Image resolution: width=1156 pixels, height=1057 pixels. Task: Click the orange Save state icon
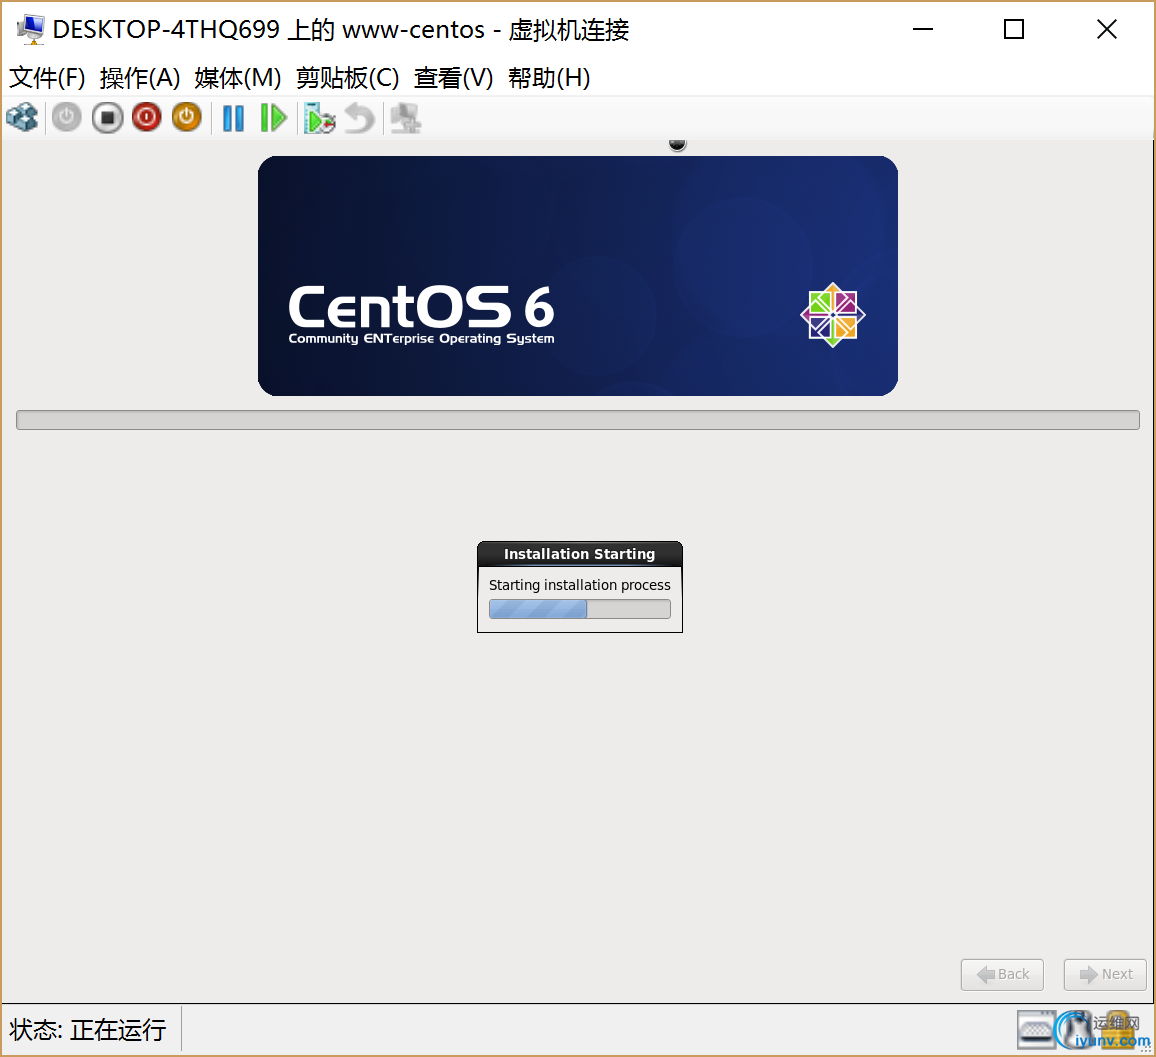point(187,118)
